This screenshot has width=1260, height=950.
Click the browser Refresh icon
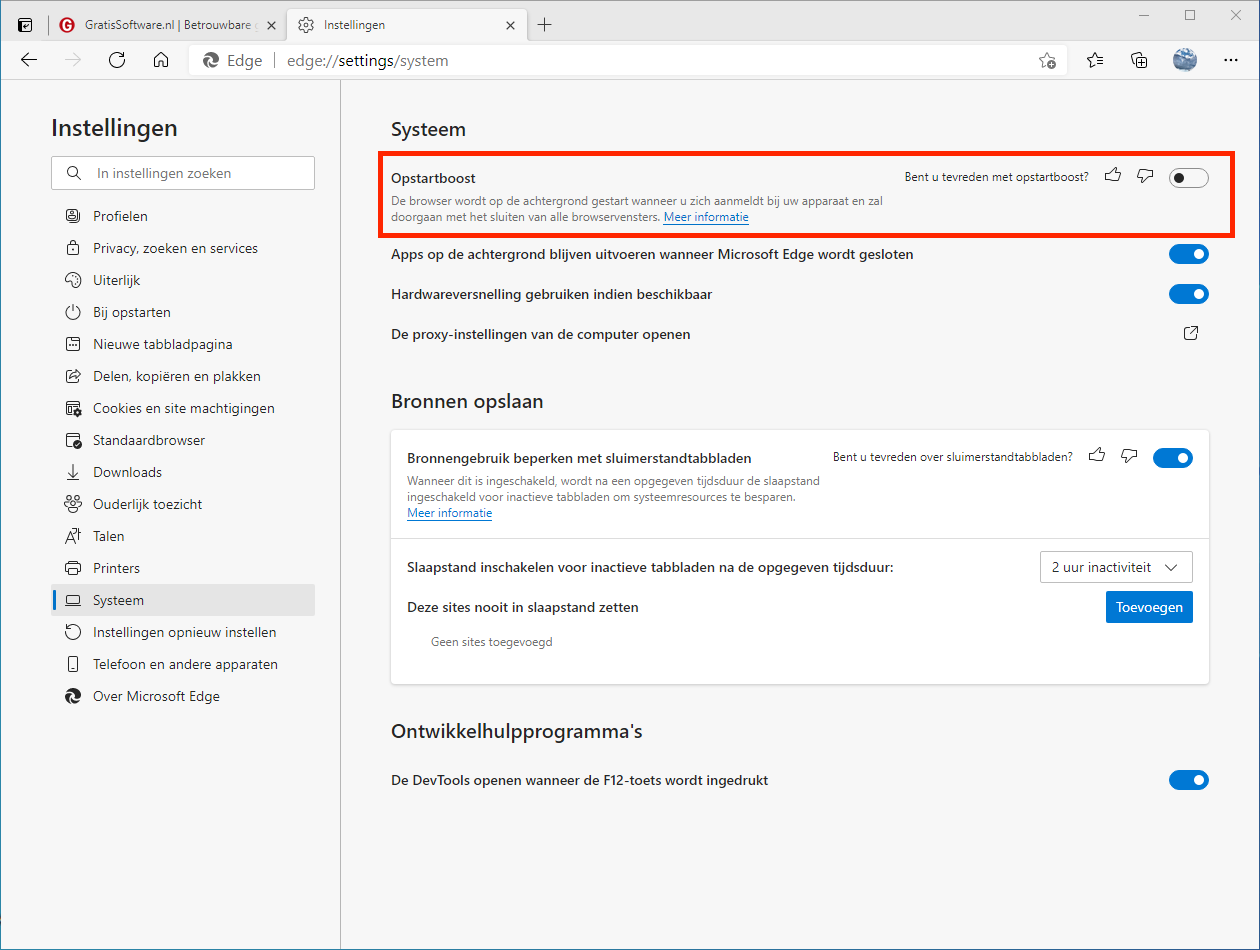click(117, 60)
